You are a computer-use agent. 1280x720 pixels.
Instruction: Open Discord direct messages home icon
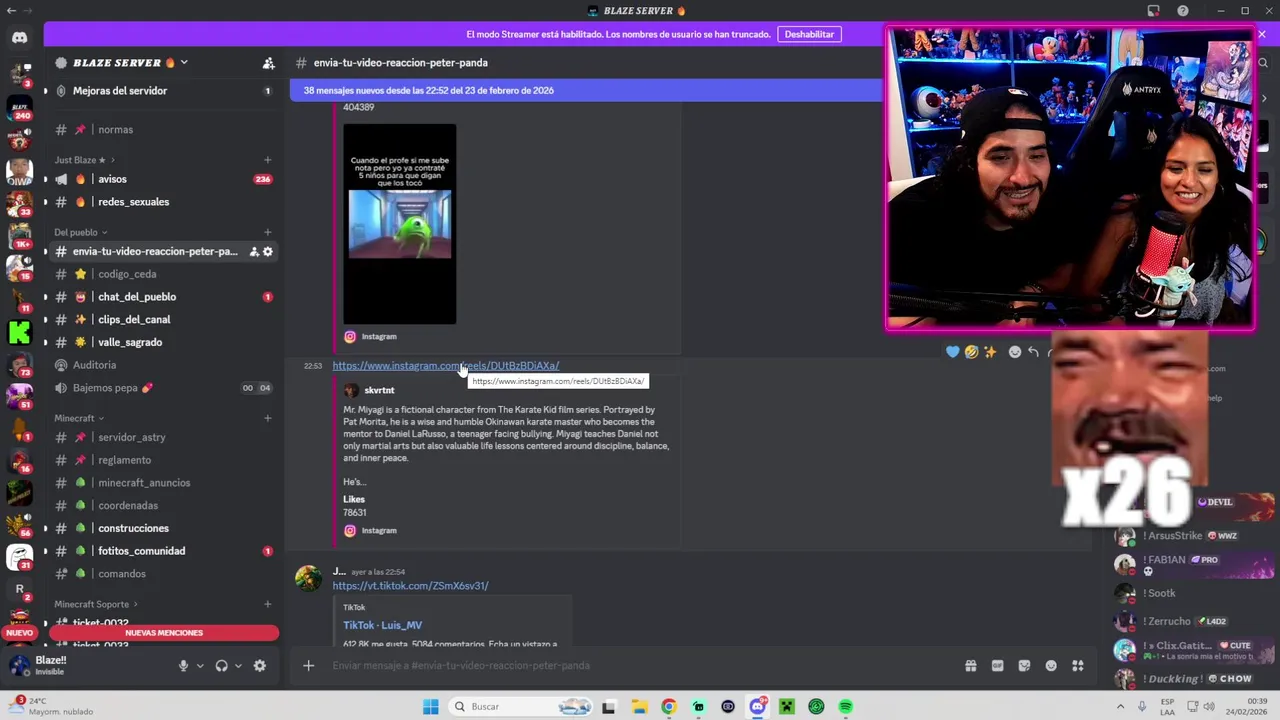click(x=19, y=38)
